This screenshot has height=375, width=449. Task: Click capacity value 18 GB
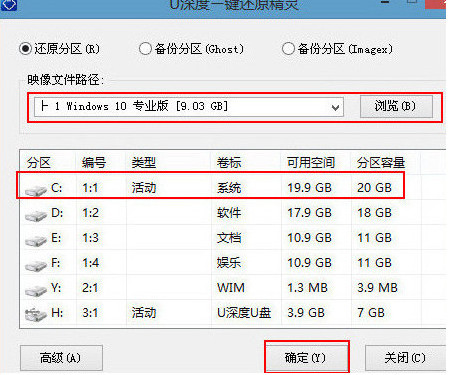tap(374, 213)
